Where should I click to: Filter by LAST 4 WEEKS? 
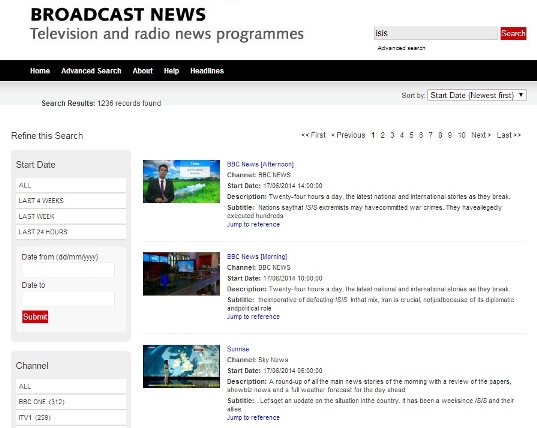tap(71, 201)
